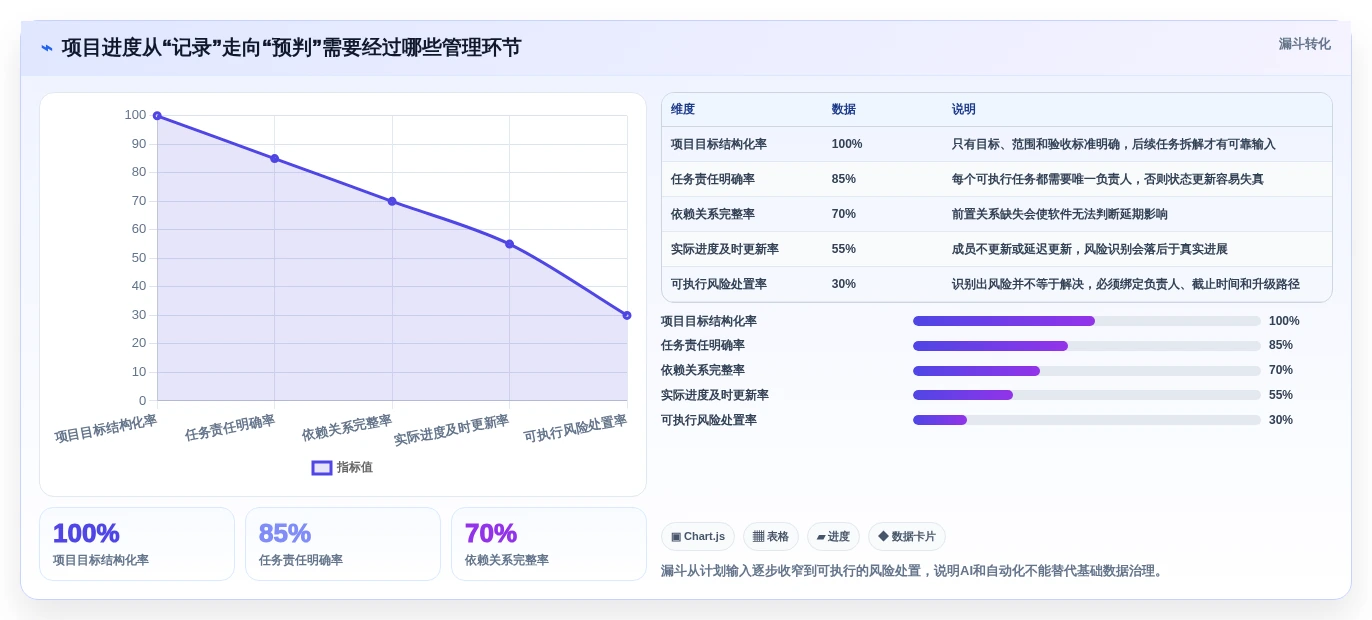Click the 70% value in the table
This screenshot has height=620, width=1372.
844,214
